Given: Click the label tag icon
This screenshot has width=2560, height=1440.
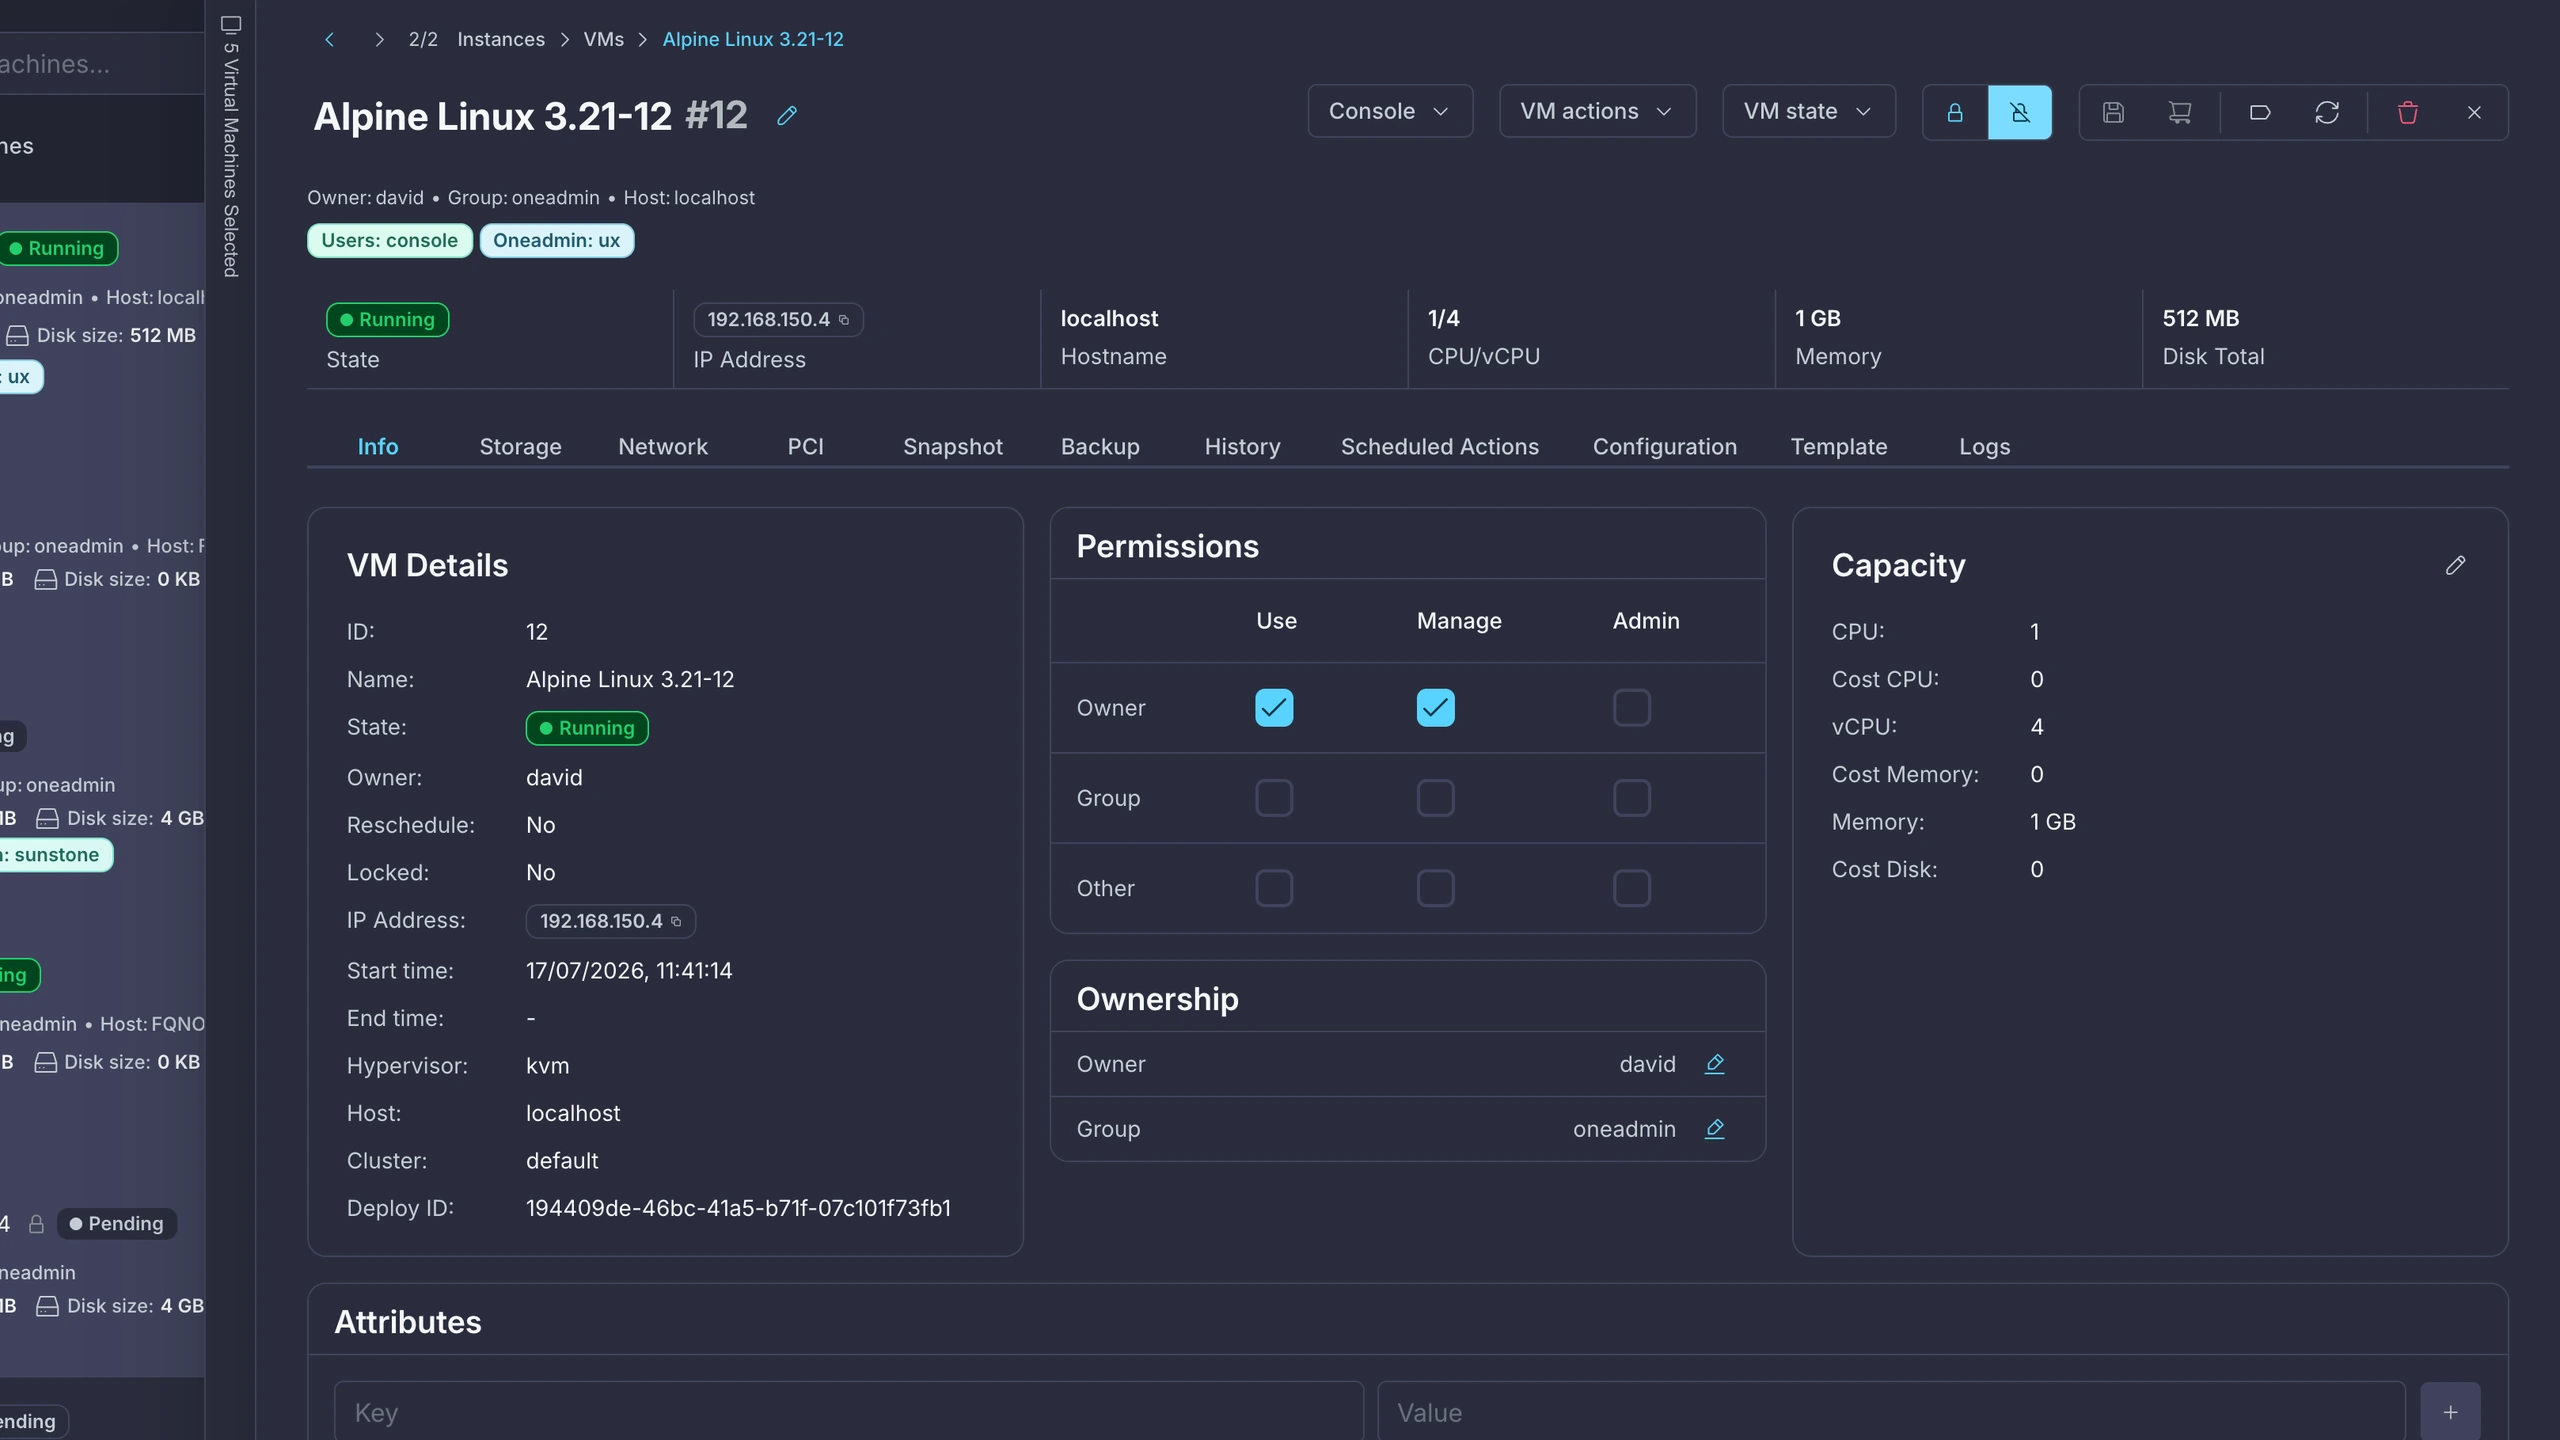Looking at the screenshot, I should click(2260, 112).
